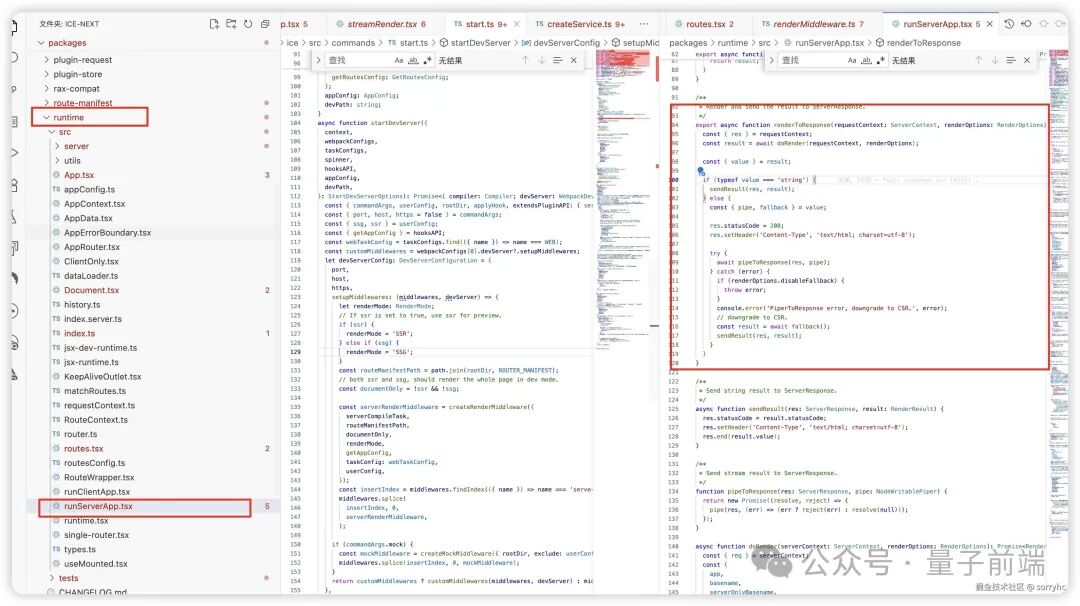Click startDevServer in the breadcrumb bar
Image resolution: width=1080 pixels, height=606 pixels.
pos(478,43)
